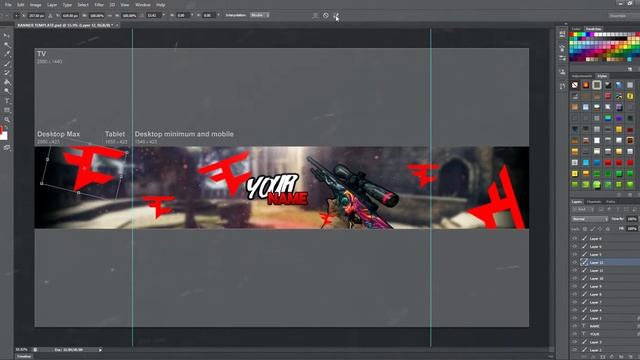Close the BANNER TEMPLATE document tab

pyautogui.click(x=117, y=25)
